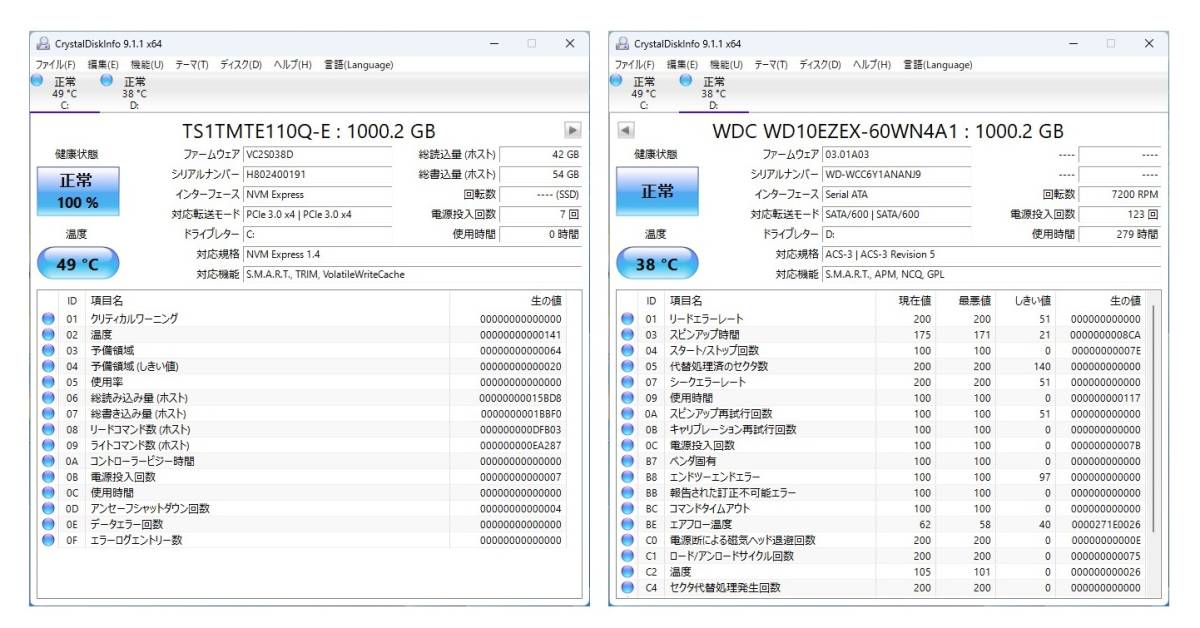Click status icon for セクタ代替処理発生回数 row
This screenshot has height=628, width=1200.
coord(627,587)
